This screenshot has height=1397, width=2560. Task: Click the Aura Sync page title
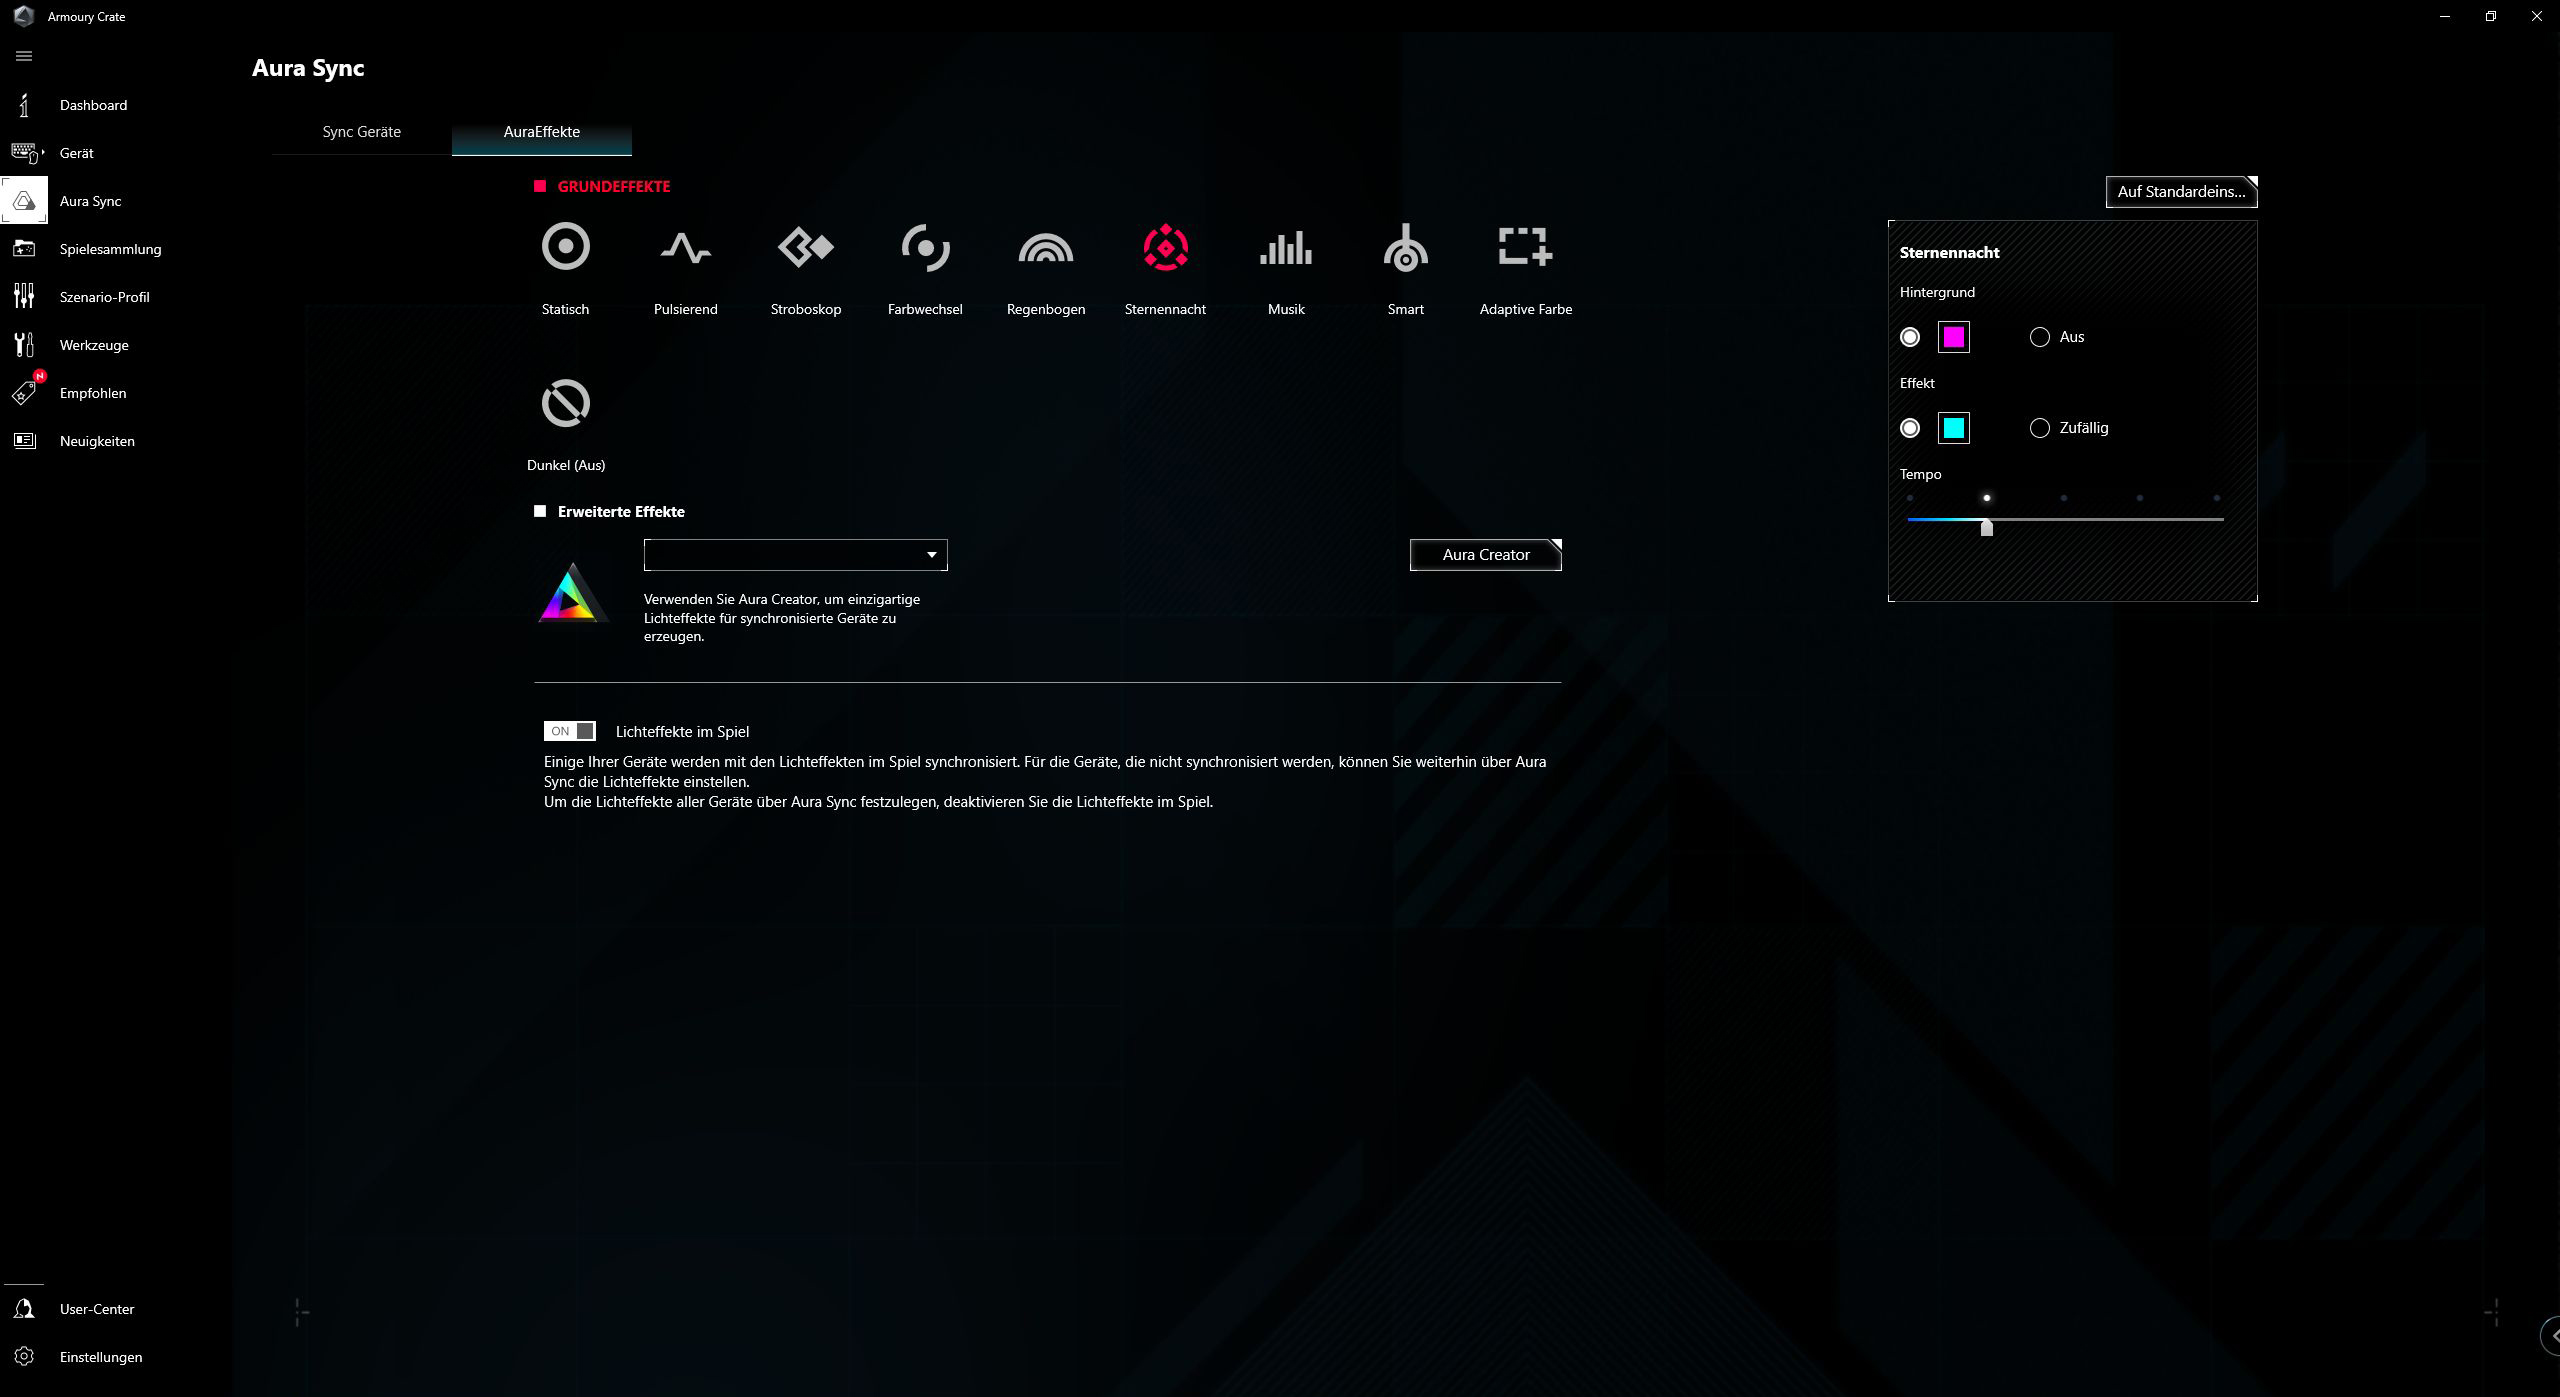[308, 68]
